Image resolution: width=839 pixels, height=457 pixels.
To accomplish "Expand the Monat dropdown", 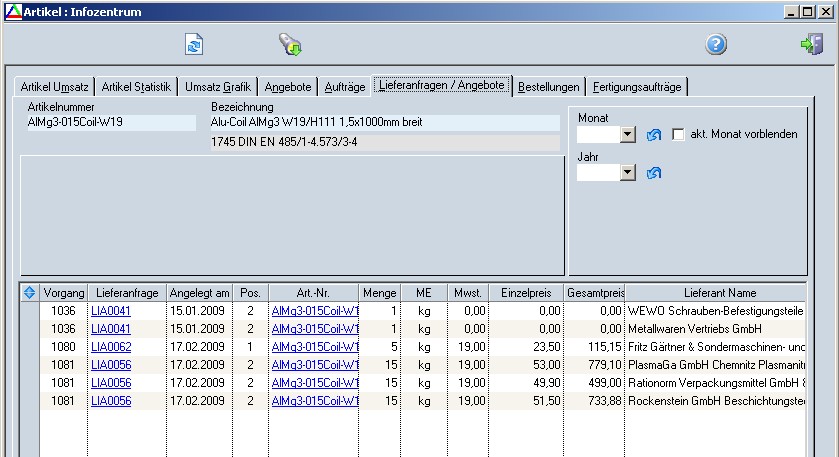I will [x=628, y=134].
